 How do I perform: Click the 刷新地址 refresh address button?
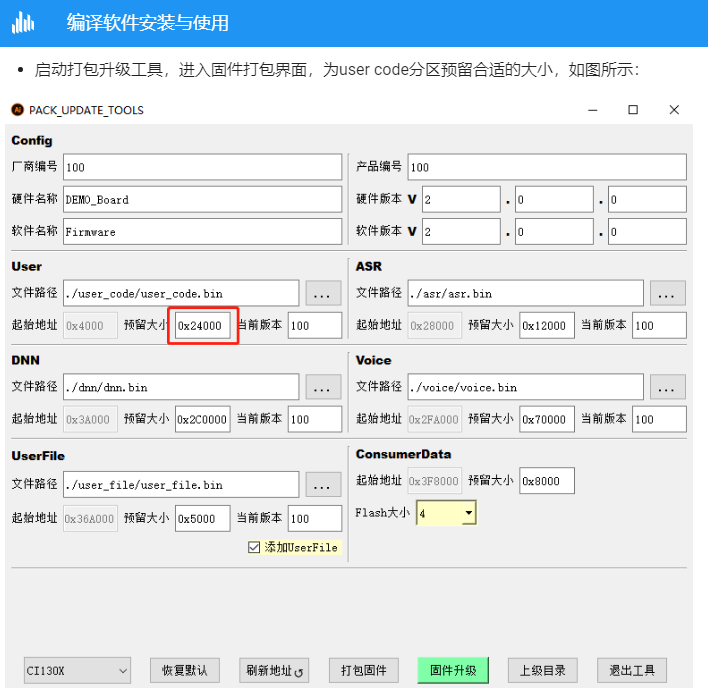pos(272,670)
